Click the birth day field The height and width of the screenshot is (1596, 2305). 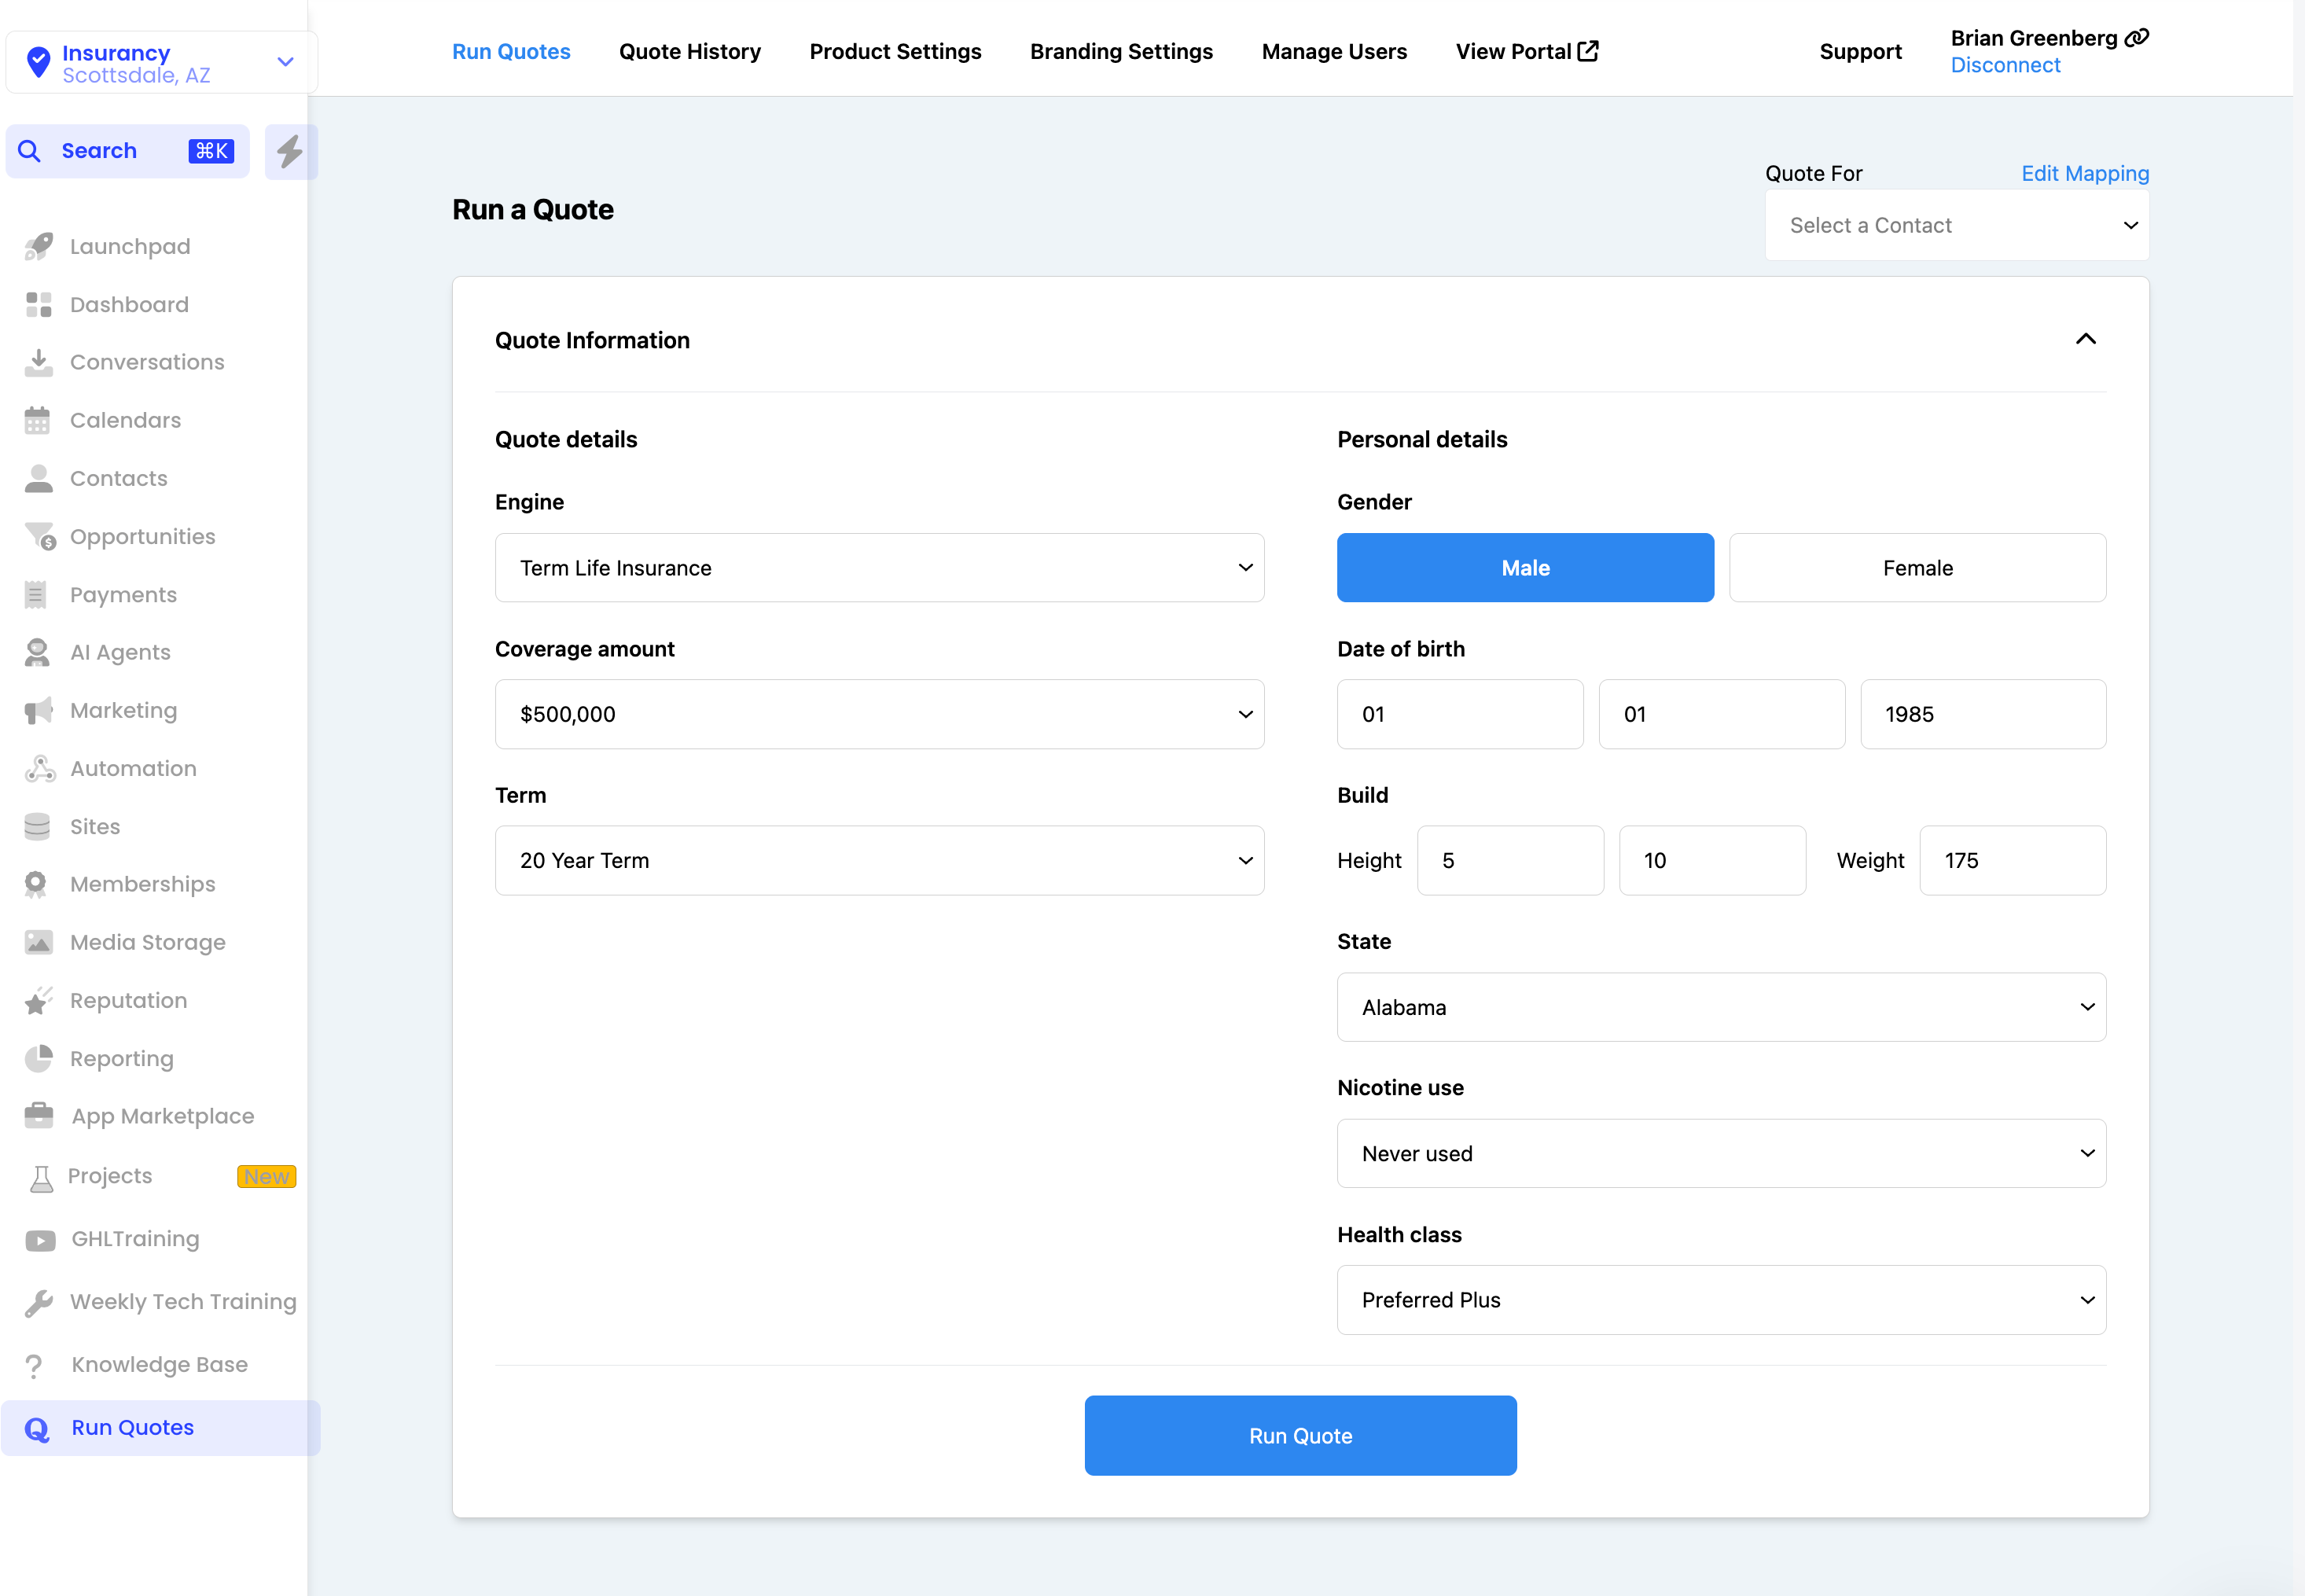pyautogui.click(x=1721, y=714)
